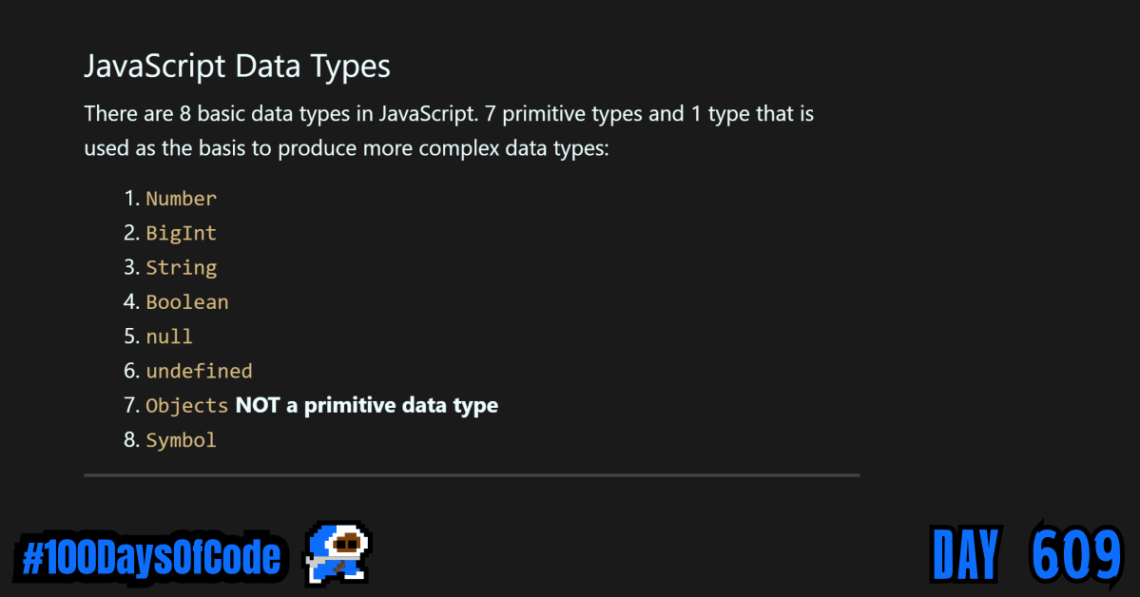Select the Objects code item
The width and height of the screenshot is (1140, 597).
187,405
